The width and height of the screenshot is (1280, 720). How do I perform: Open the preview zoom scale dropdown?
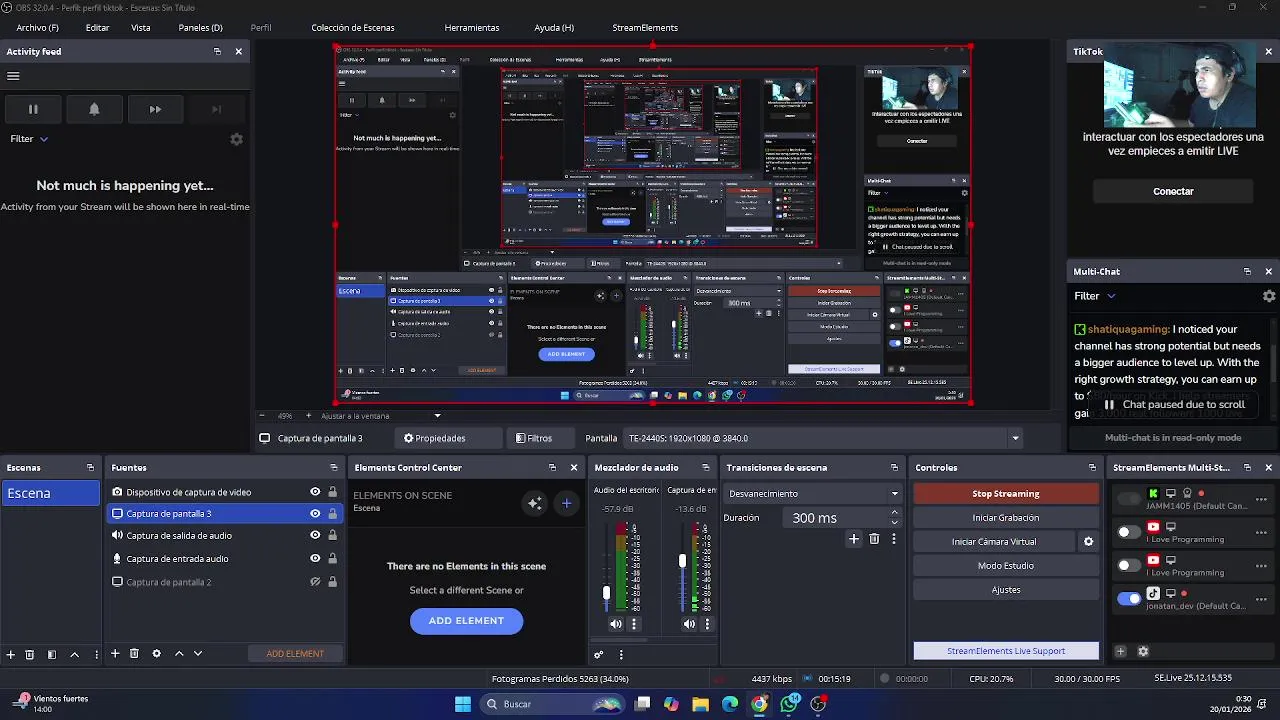(x=437, y=416)
